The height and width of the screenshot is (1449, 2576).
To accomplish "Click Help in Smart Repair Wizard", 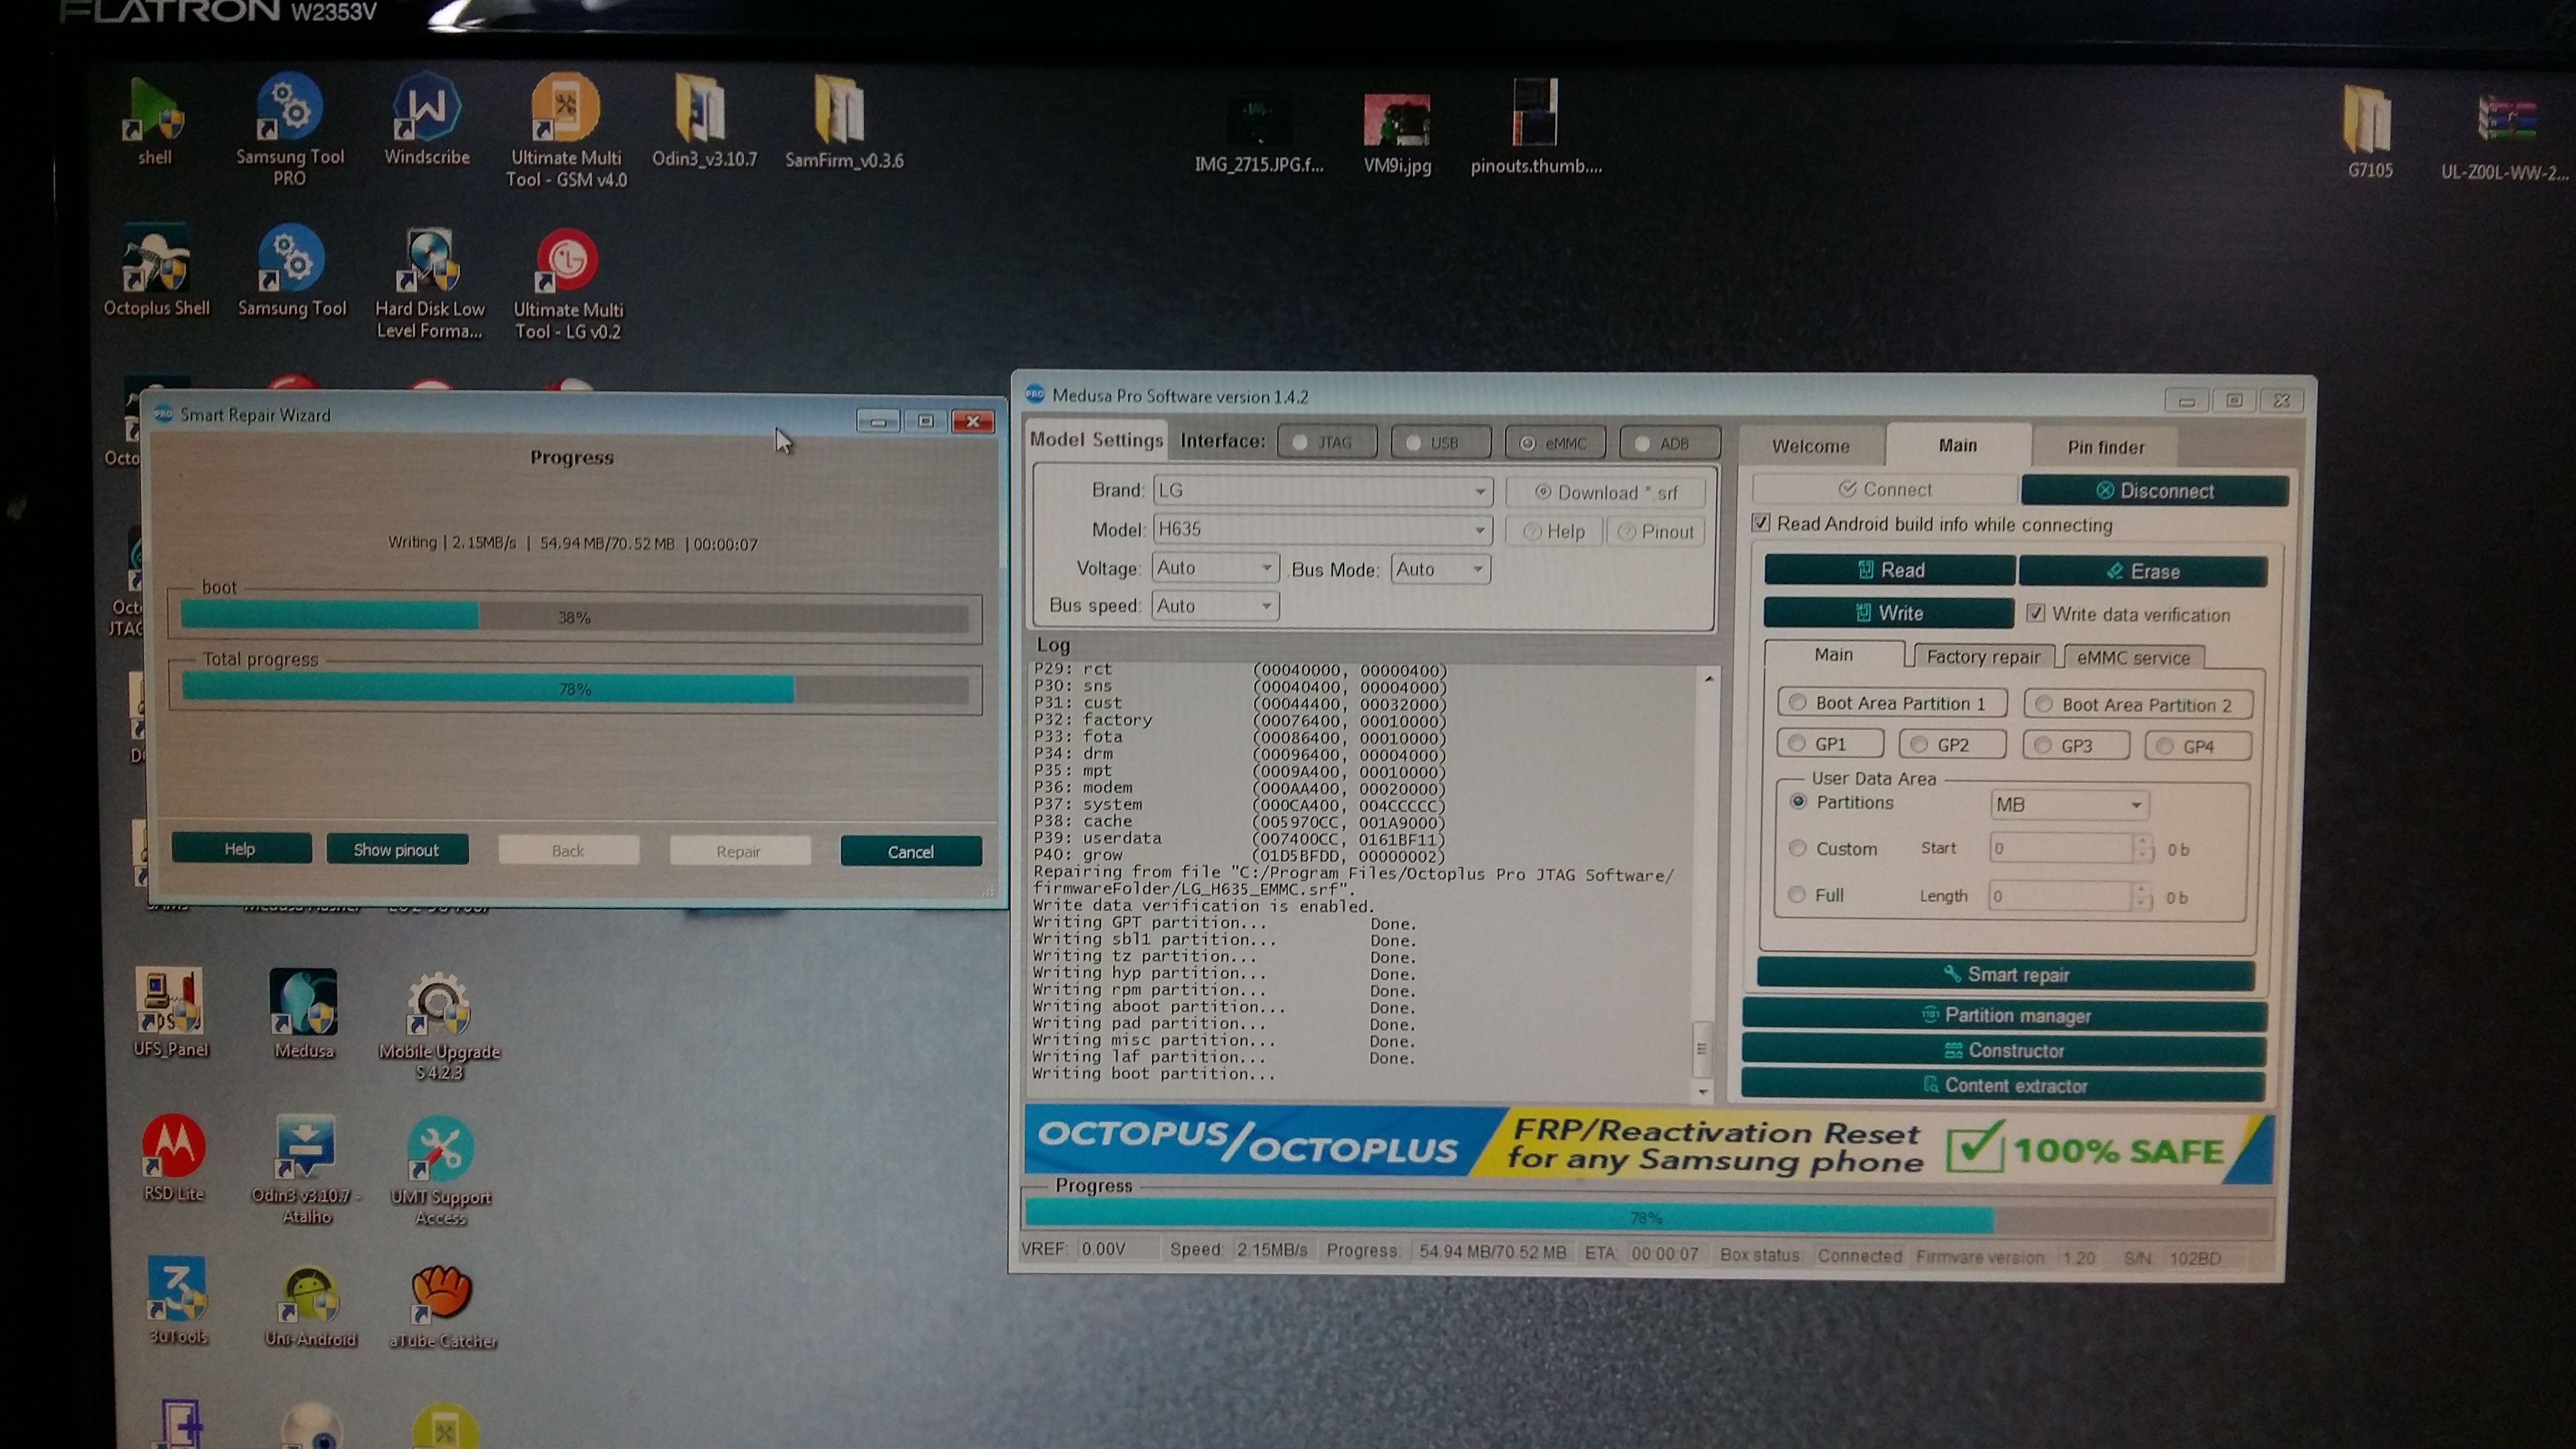I will pyautogui.click(x=240, y=849).
